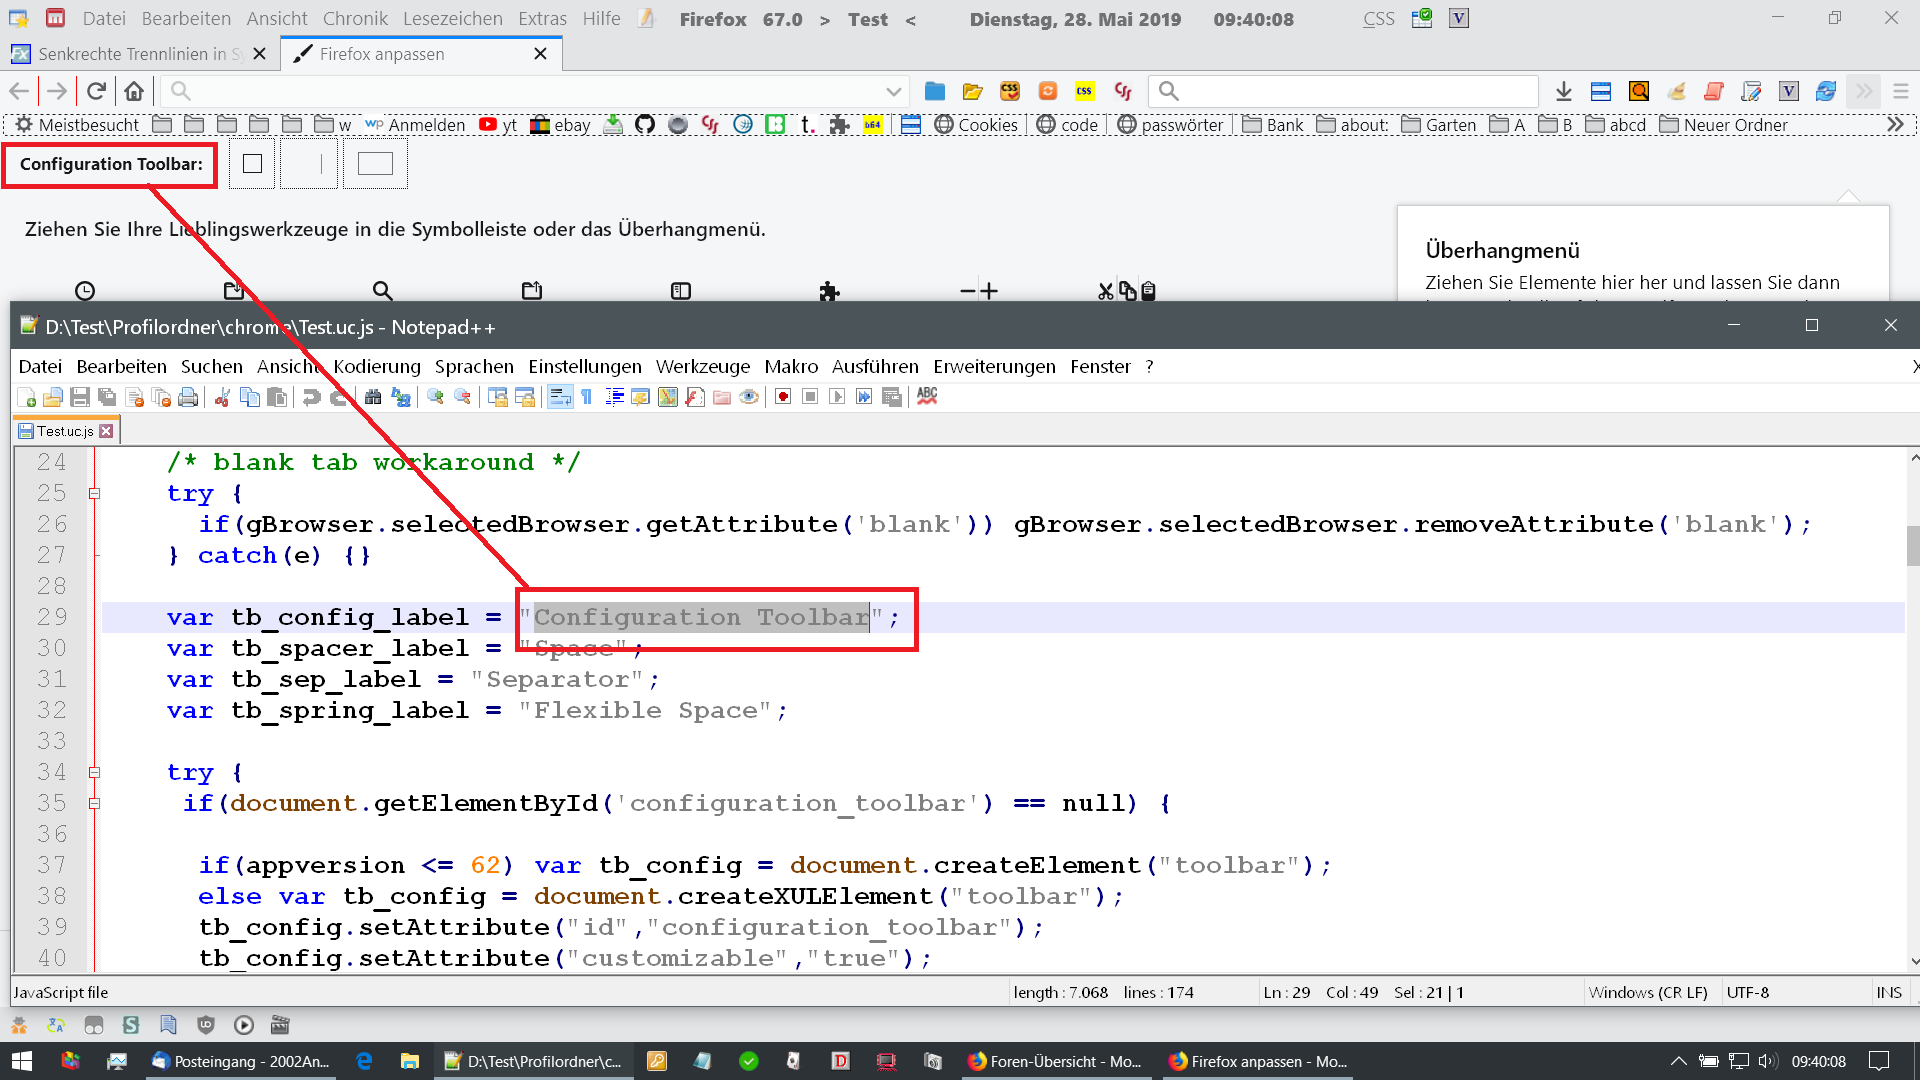Click the Notepad++ vertical scrollbar thumb
Viewport: 1920px width, 1080px height.
pyautogui.click(x=1912, y=545)
